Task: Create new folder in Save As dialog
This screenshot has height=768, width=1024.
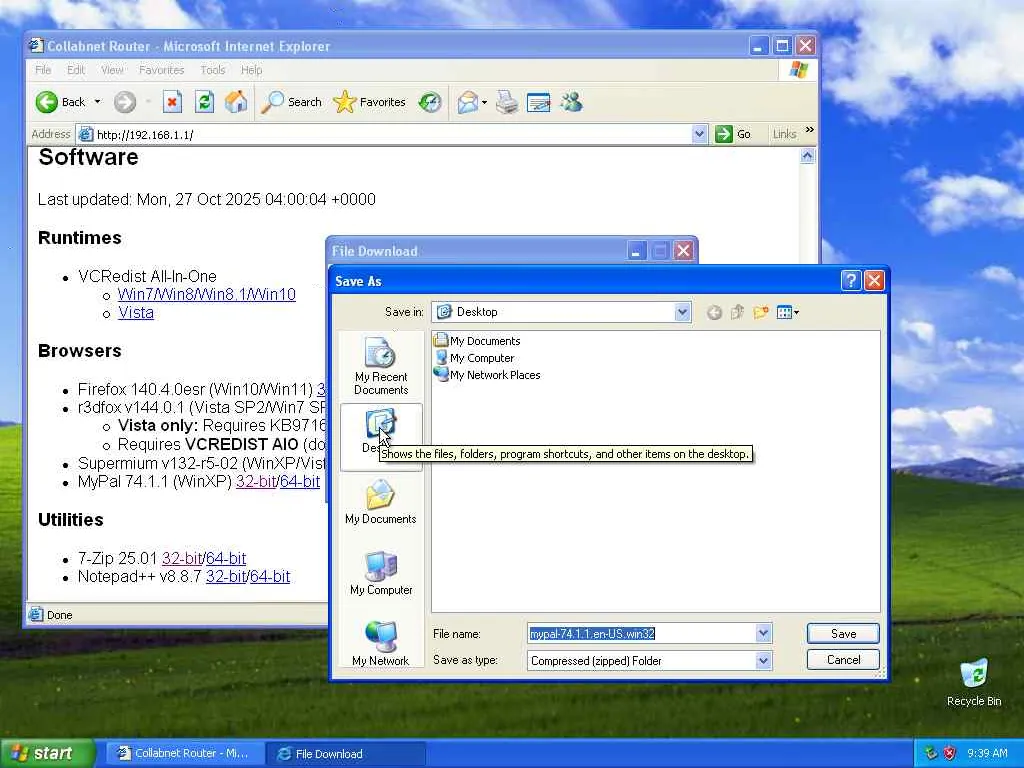Action: (760, 313)
